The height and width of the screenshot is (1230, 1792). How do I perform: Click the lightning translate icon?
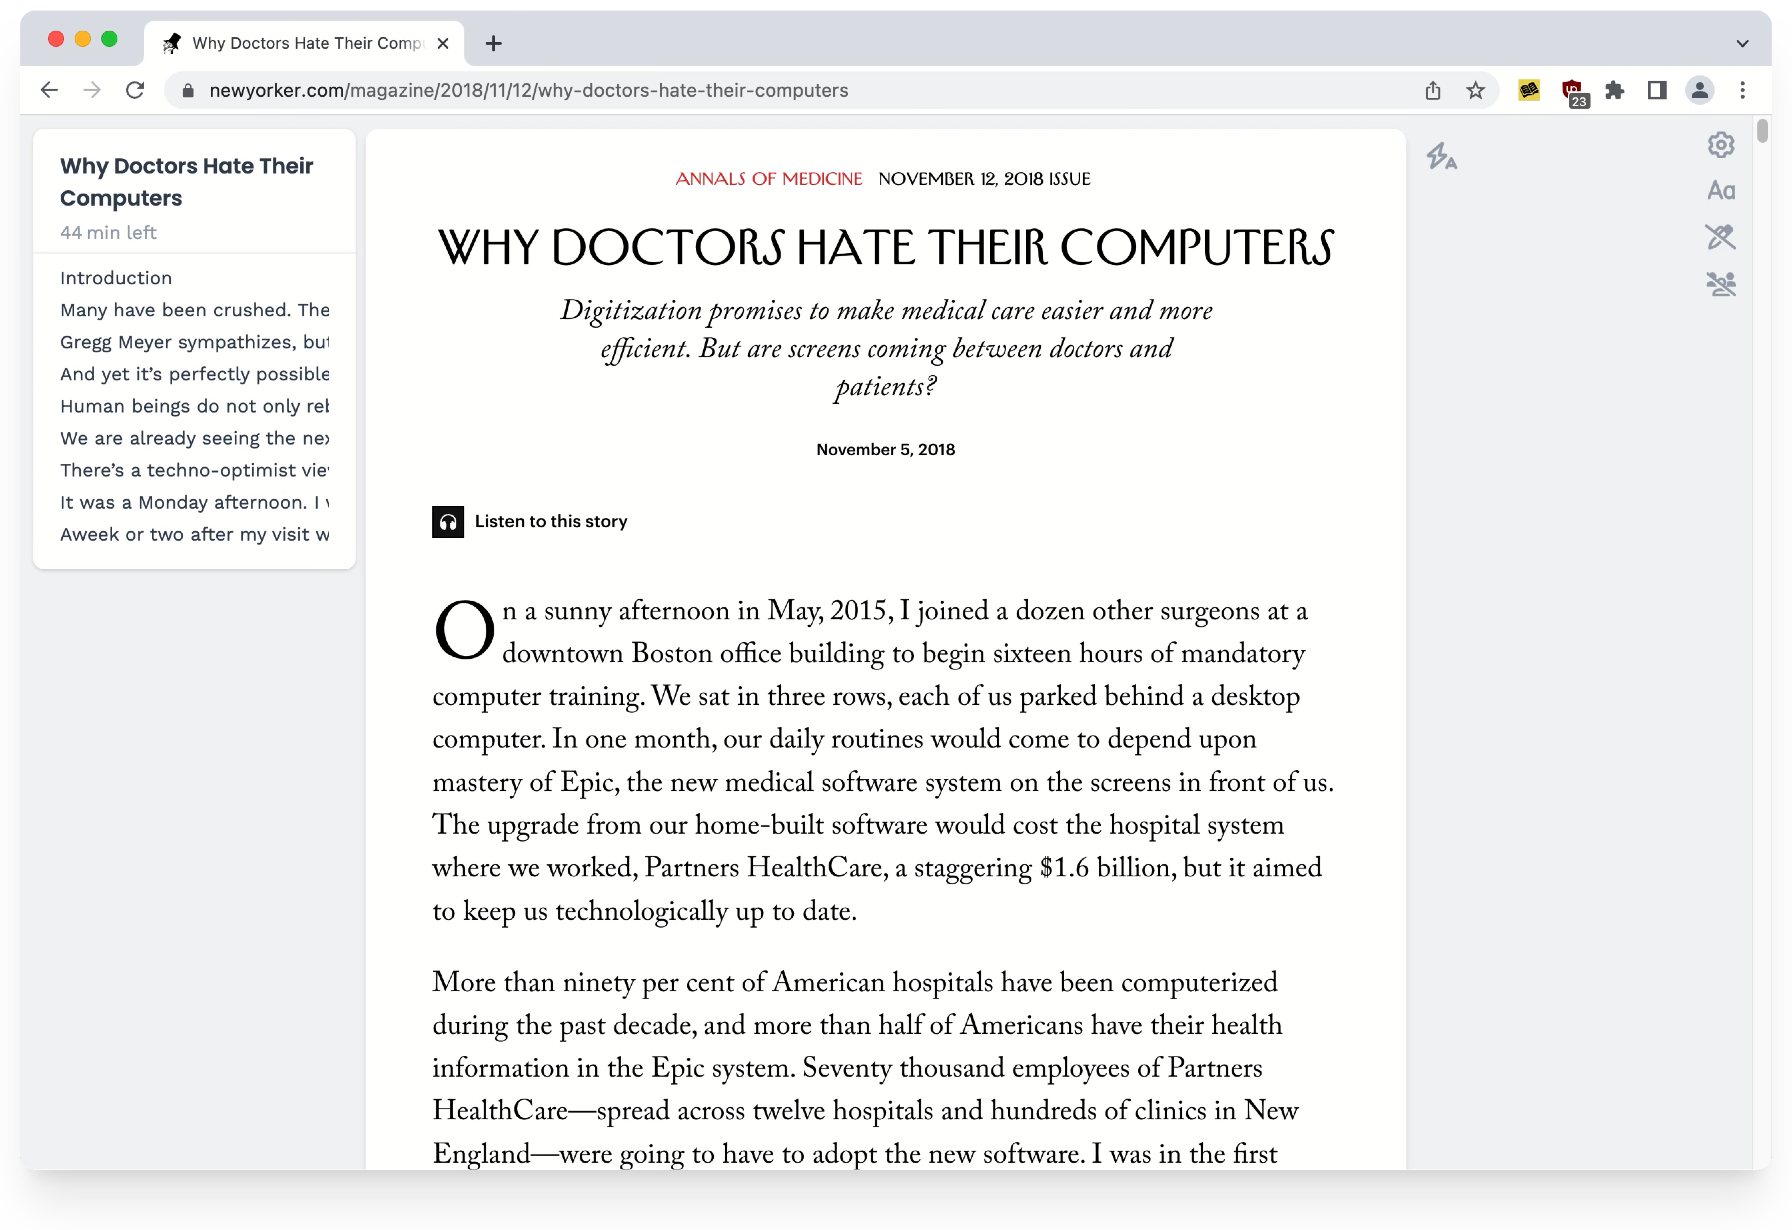point(1441,156)
